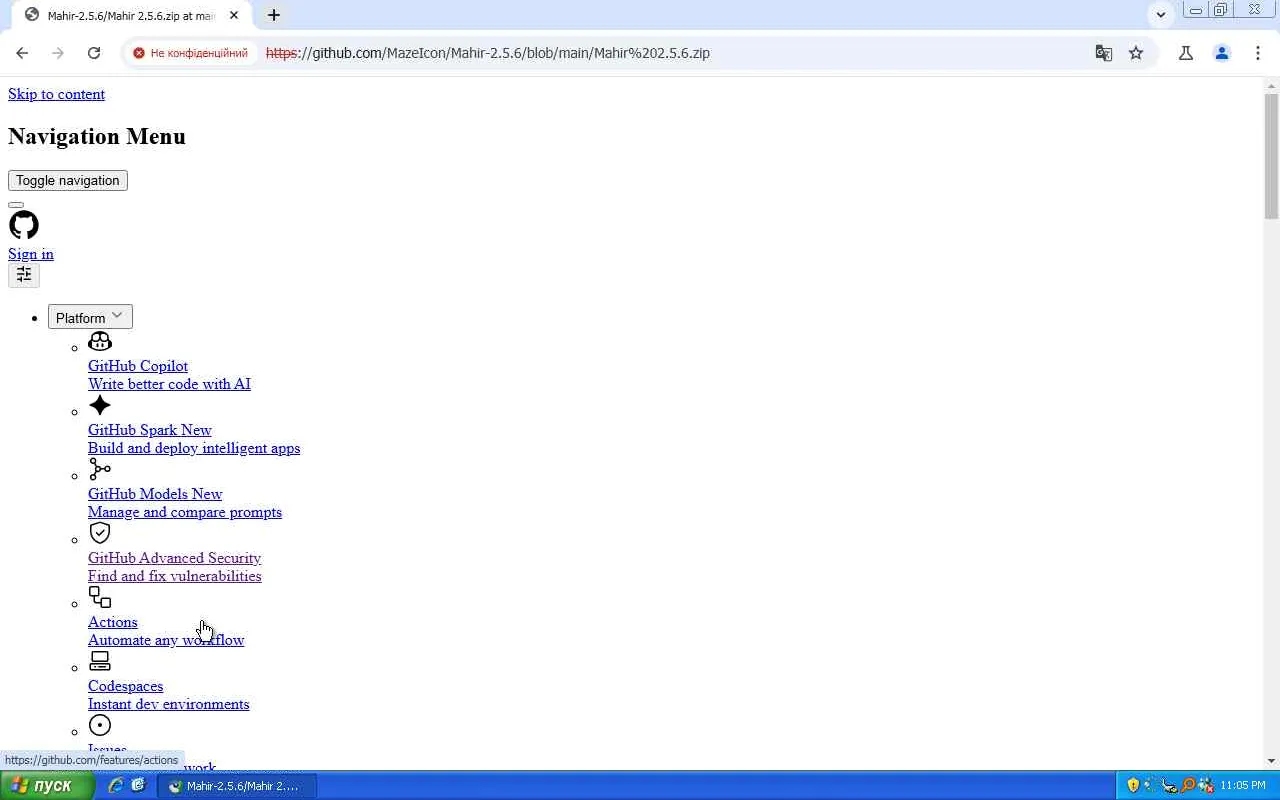Click the small empty button above GitHub logo
Screen dimensions: 1280x800
tap(16, 205)
